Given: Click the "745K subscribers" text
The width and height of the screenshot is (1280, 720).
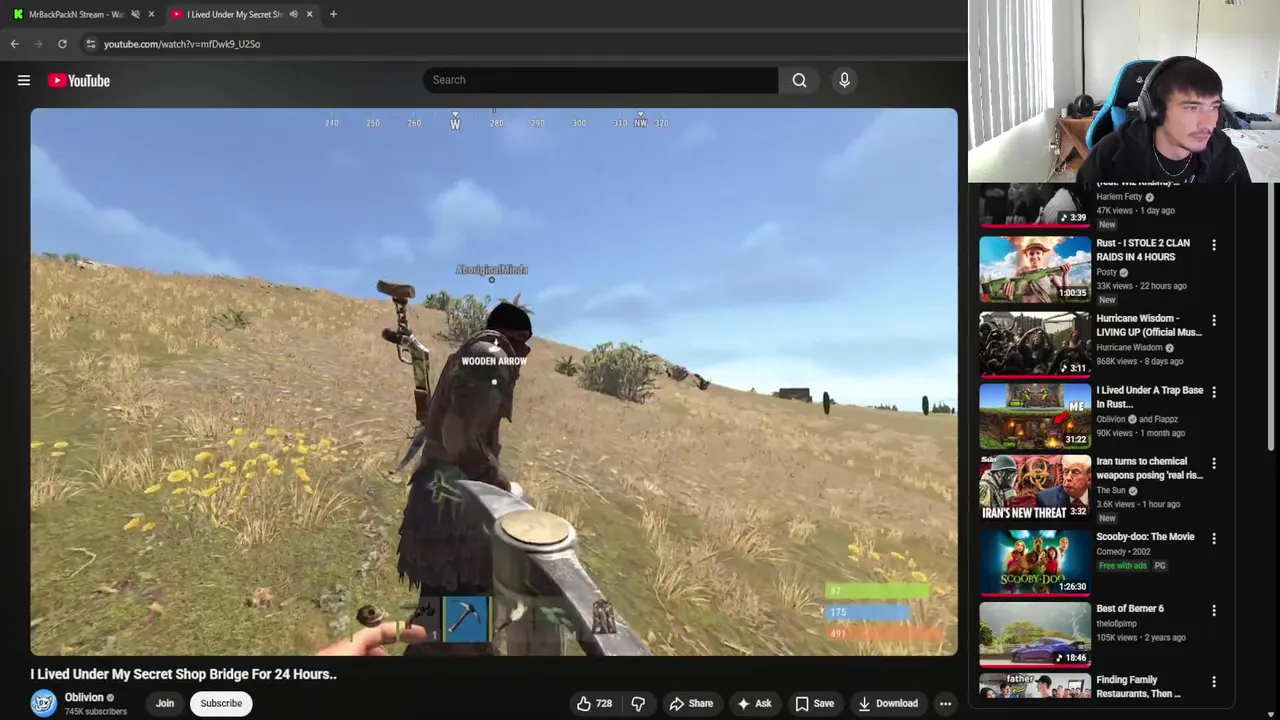Looking at the screenshot, I should click(96, 712).
